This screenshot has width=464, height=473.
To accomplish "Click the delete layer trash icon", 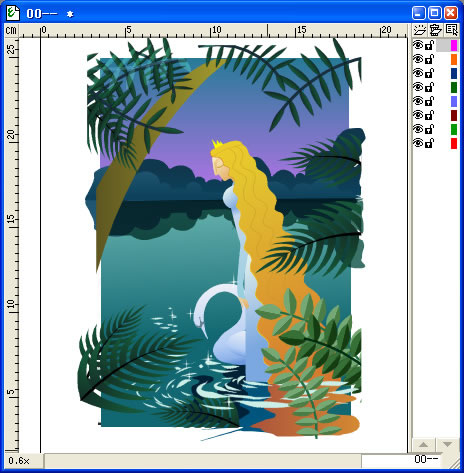I will point(435,30).
